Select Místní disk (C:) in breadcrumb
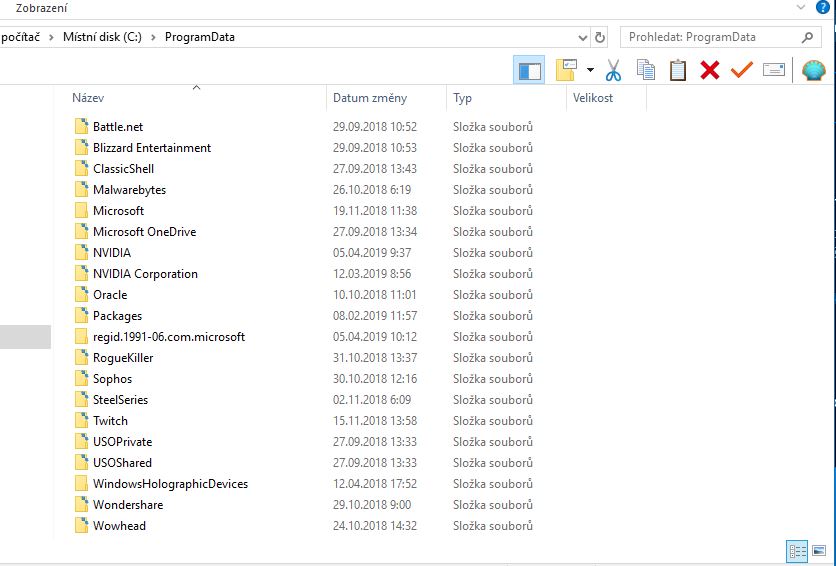The width and height of the screenshot is (836, 566). point(102,37)
